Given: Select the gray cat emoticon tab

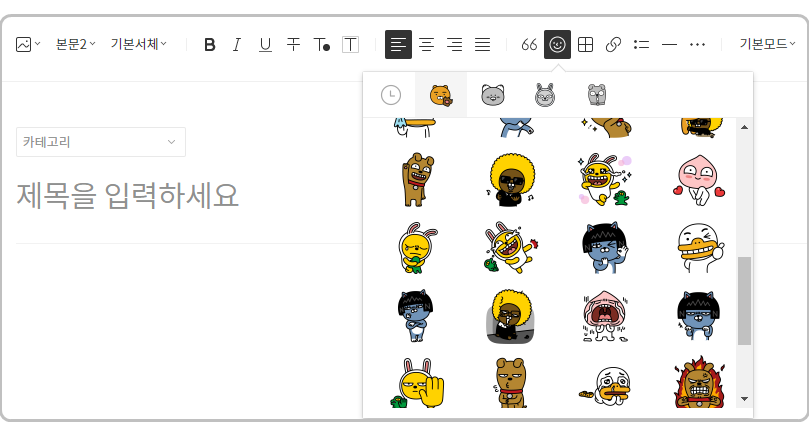Looking at the screenshot, I should 493,95.
